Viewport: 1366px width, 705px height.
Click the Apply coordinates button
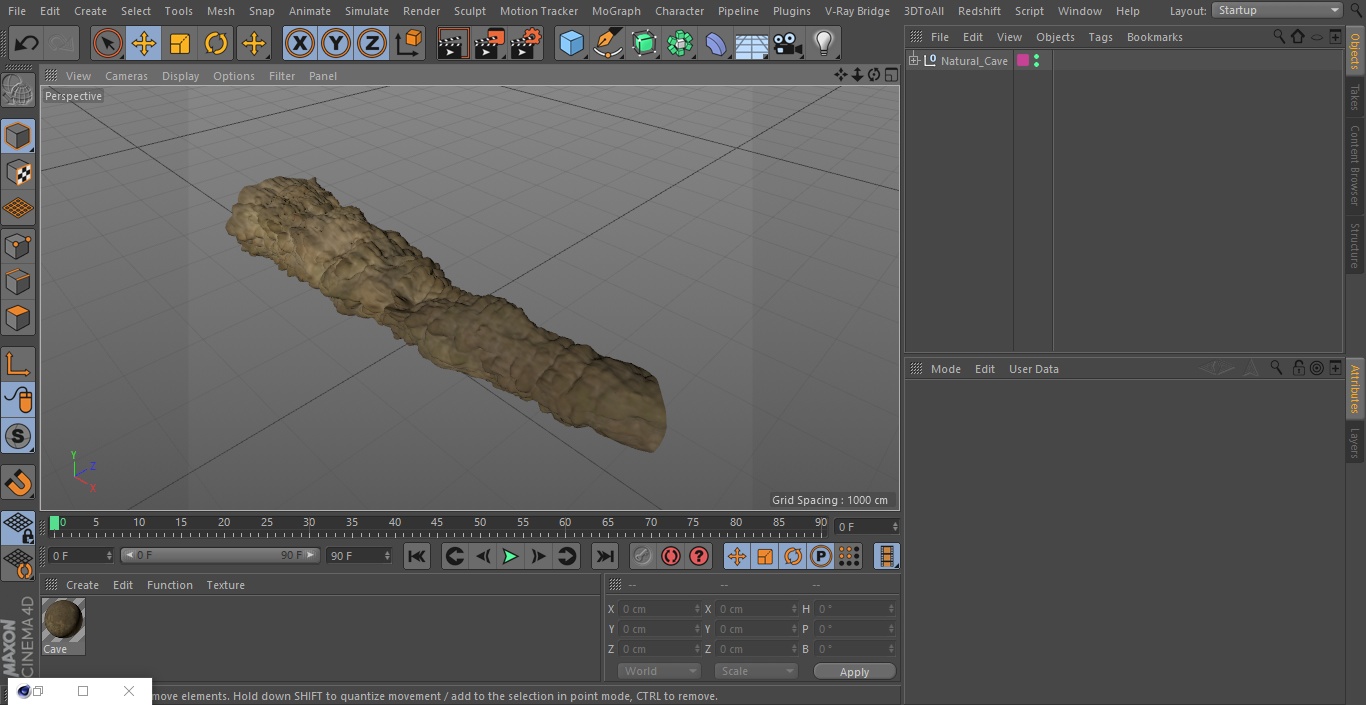tap(854, 672)
